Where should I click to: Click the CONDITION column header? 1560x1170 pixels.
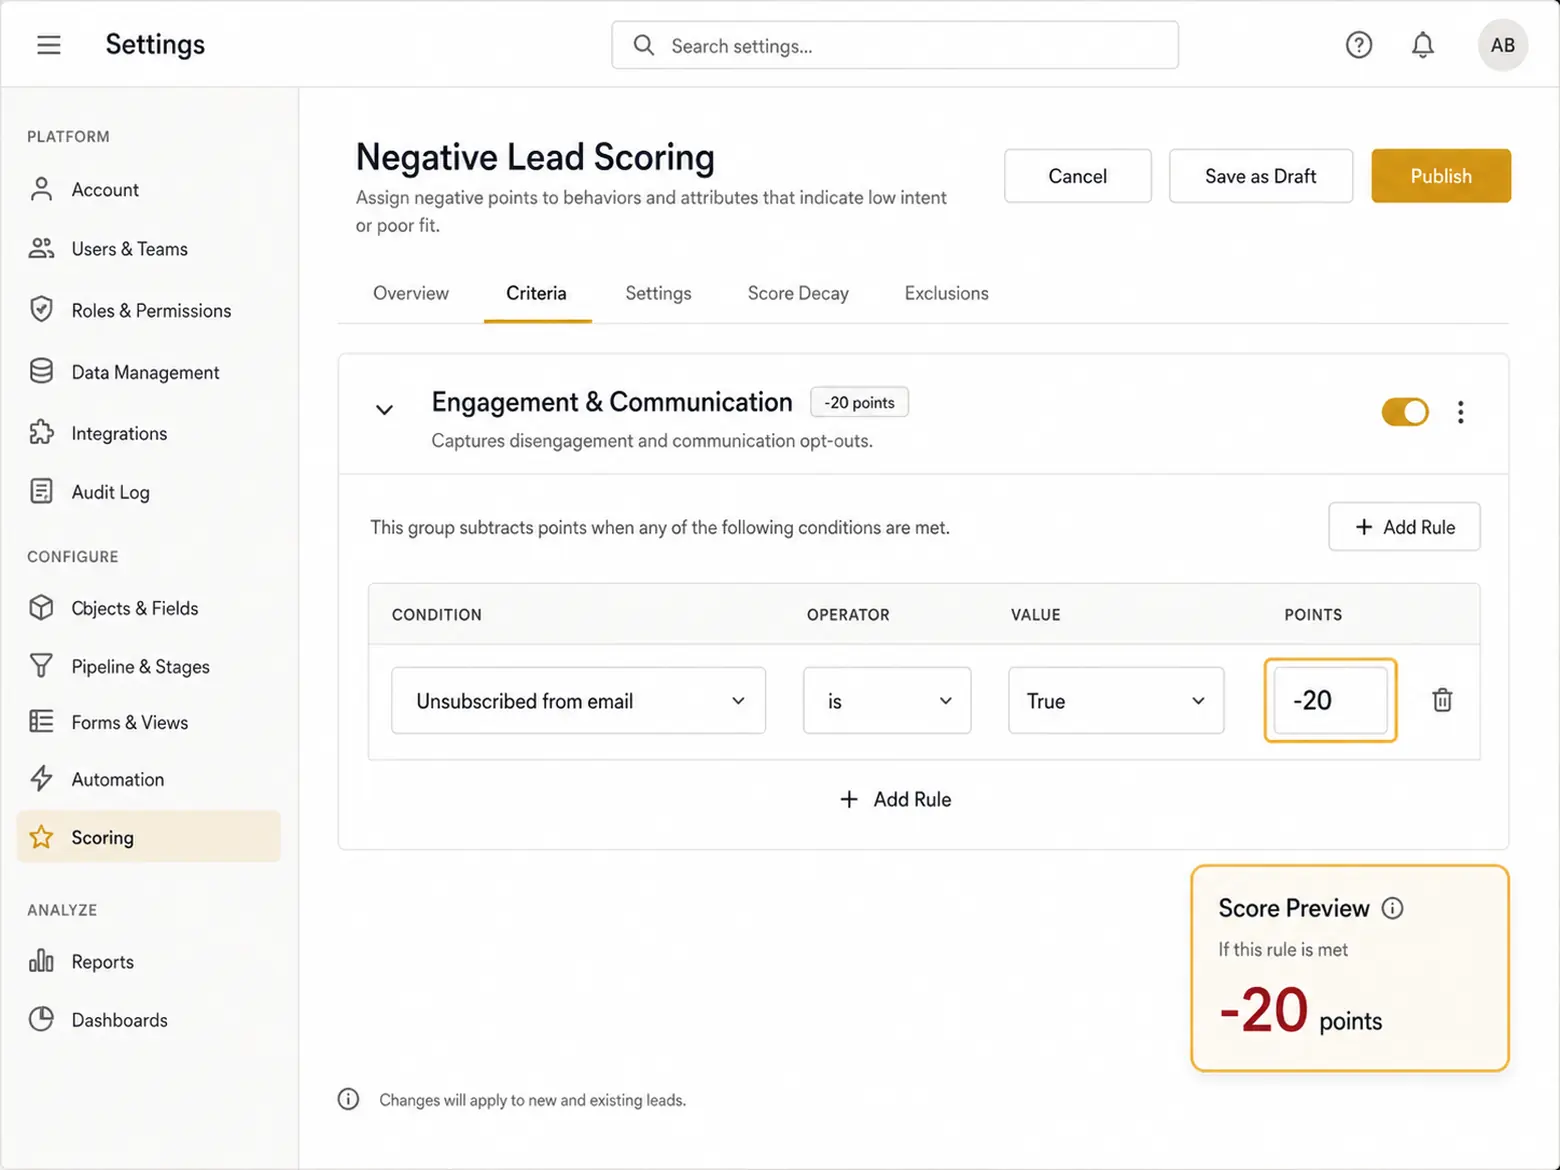point(436,614)
